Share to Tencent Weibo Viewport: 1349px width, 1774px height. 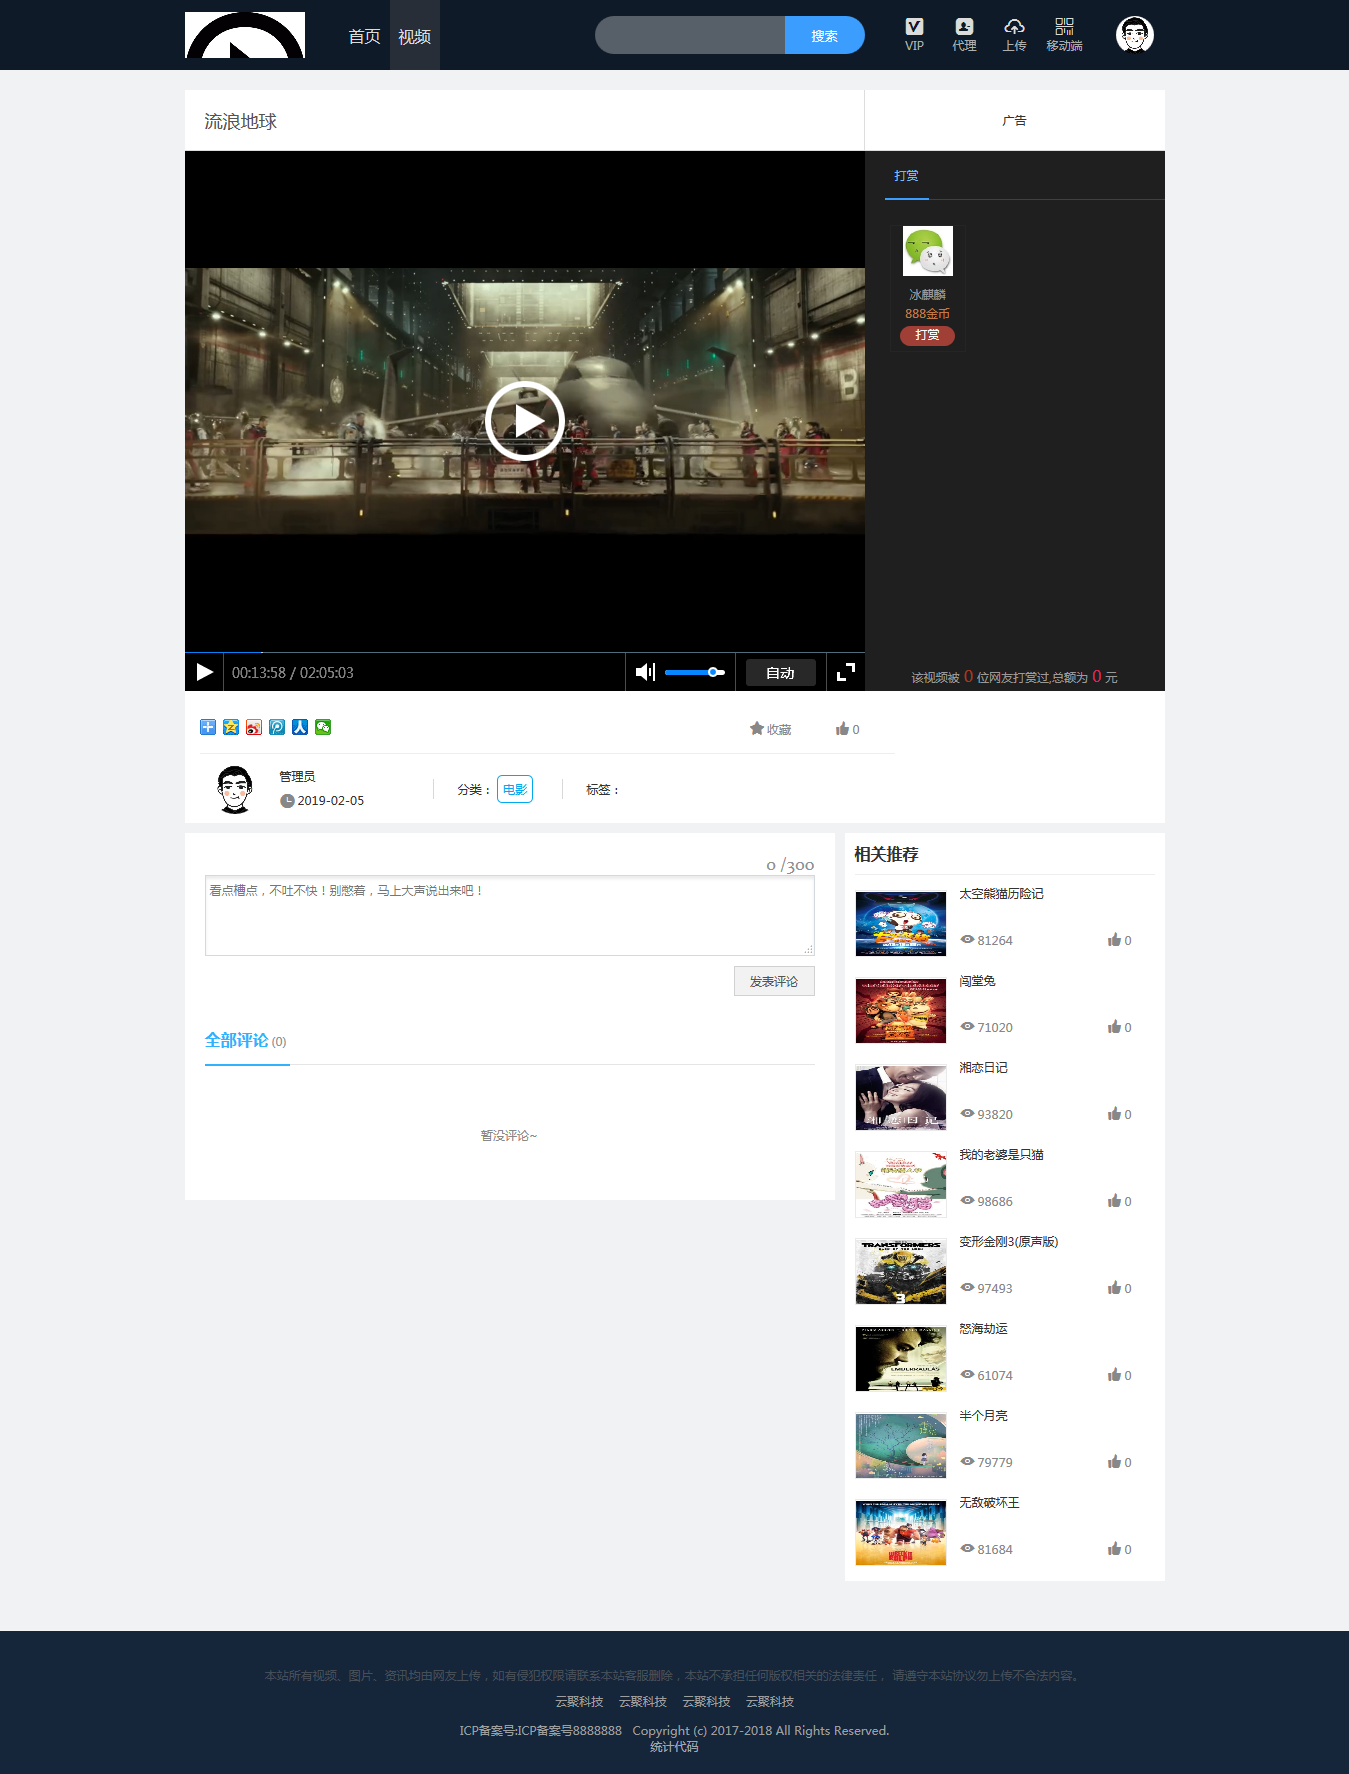pyautogui.click(x=277, y=727)
